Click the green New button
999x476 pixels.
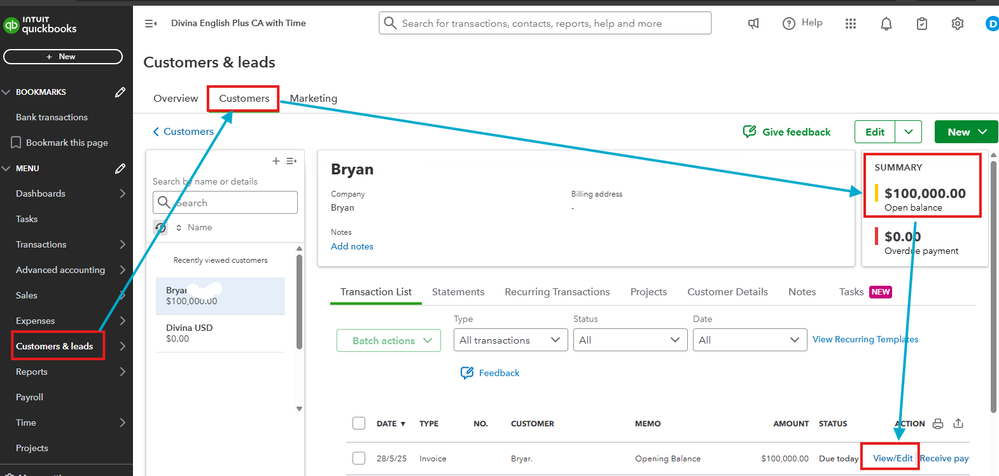[966, 132]
